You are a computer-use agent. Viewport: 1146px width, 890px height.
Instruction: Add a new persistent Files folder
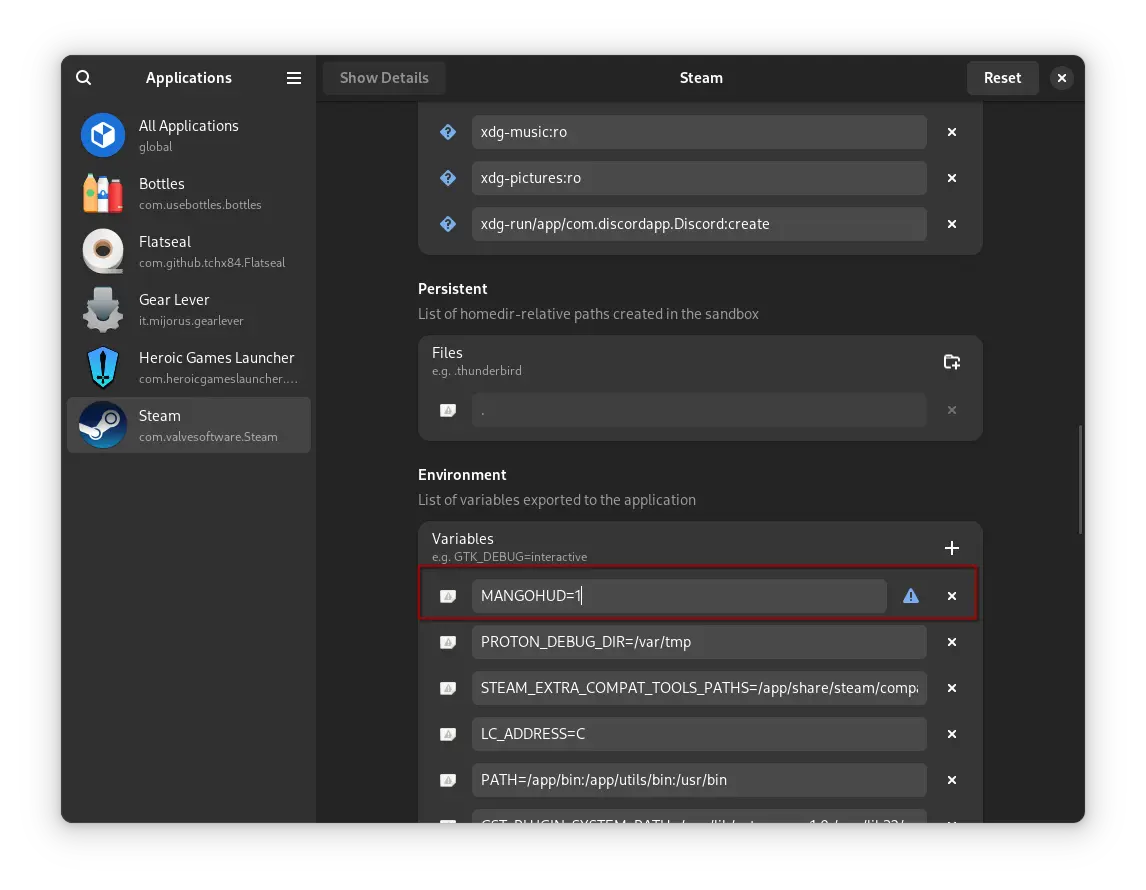pyautogui.click(x=952, y=362)
